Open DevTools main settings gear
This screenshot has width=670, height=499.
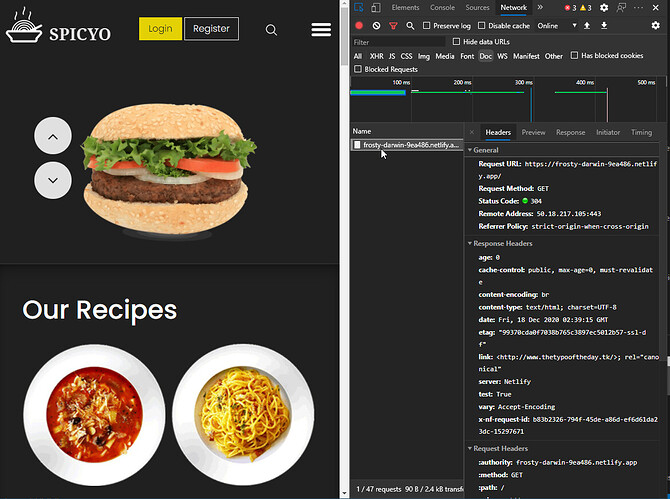(604, 7)
